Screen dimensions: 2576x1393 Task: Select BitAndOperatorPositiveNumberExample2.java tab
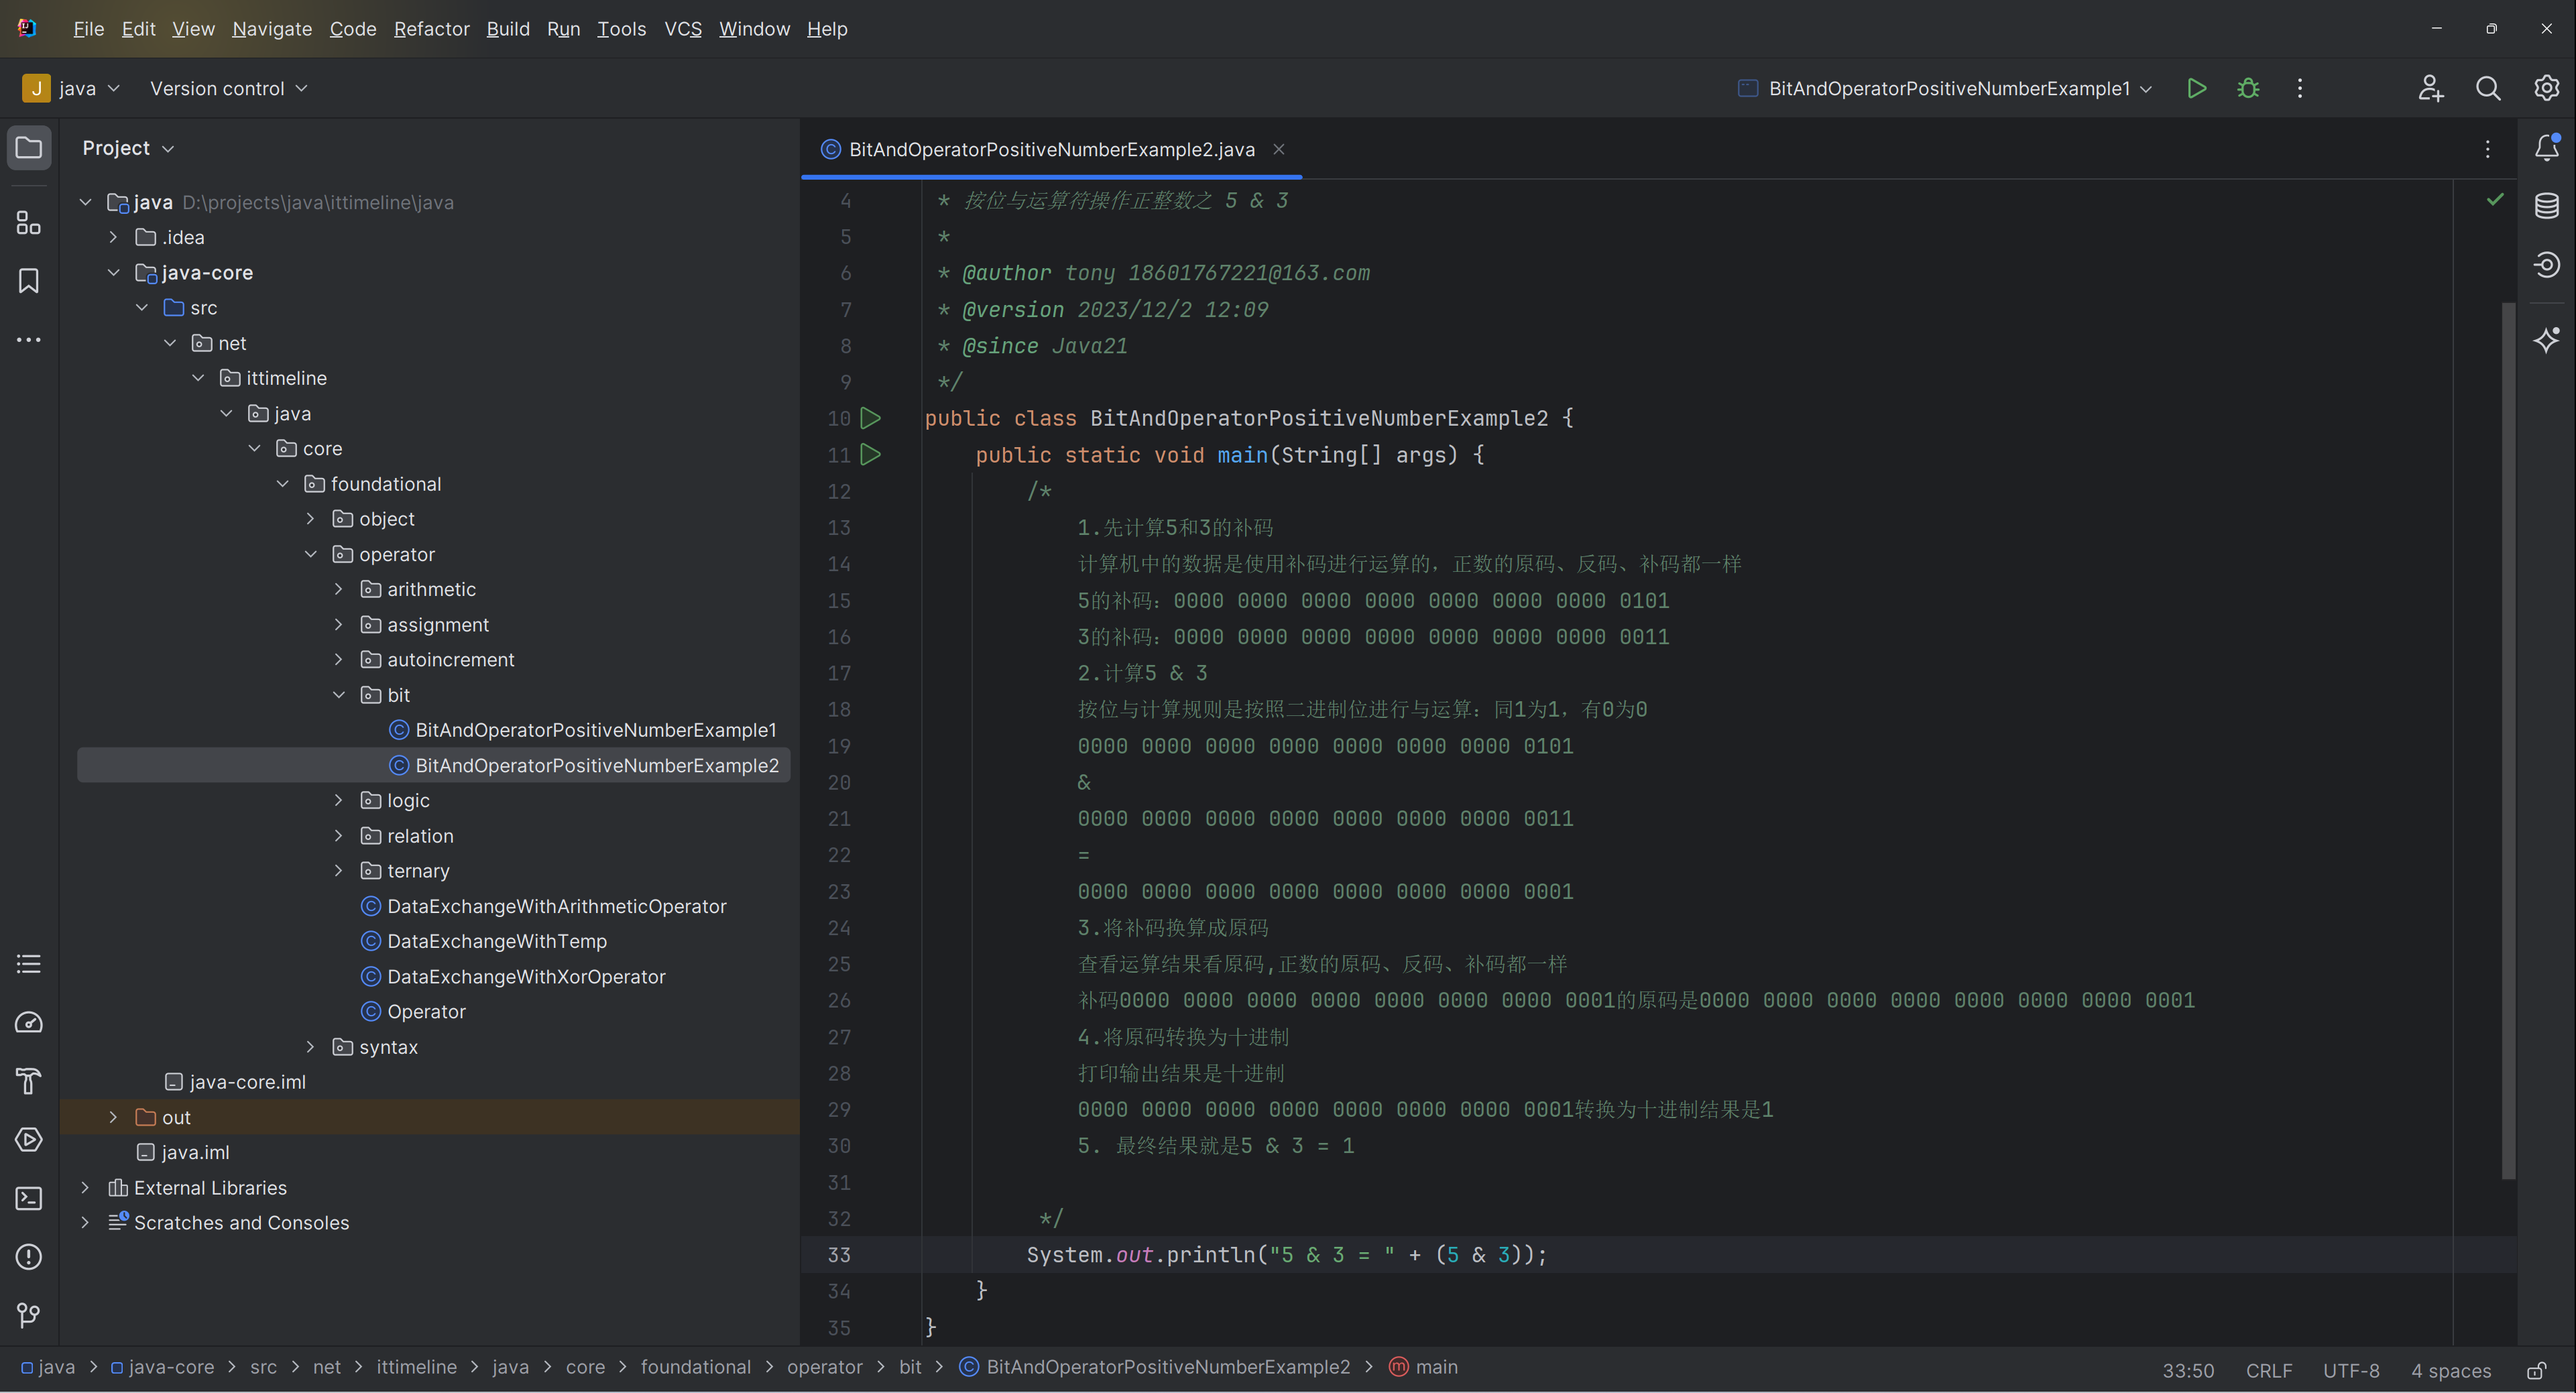click(x=1051, y=149)
